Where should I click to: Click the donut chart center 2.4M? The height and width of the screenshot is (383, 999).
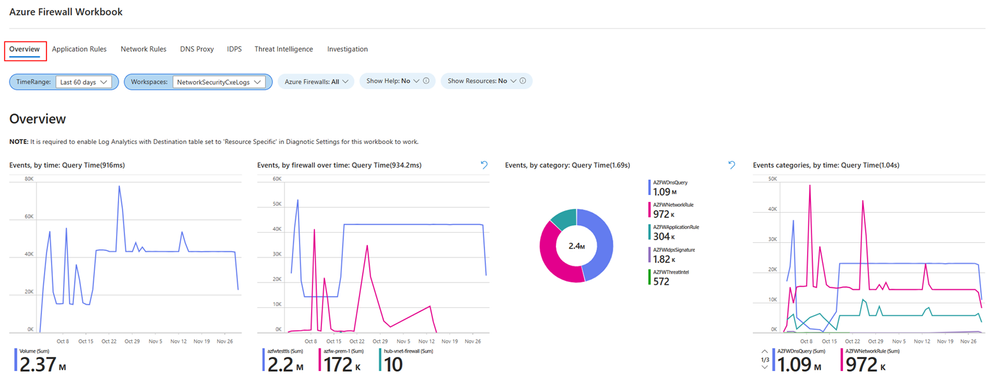point(577,245)
